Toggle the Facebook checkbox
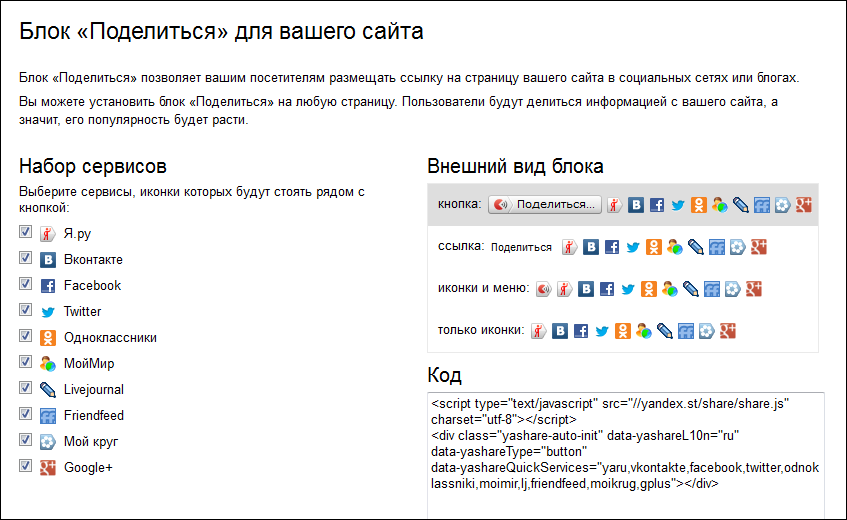The height and width of the screenshot is (520, 847). (x=25, y=284)
